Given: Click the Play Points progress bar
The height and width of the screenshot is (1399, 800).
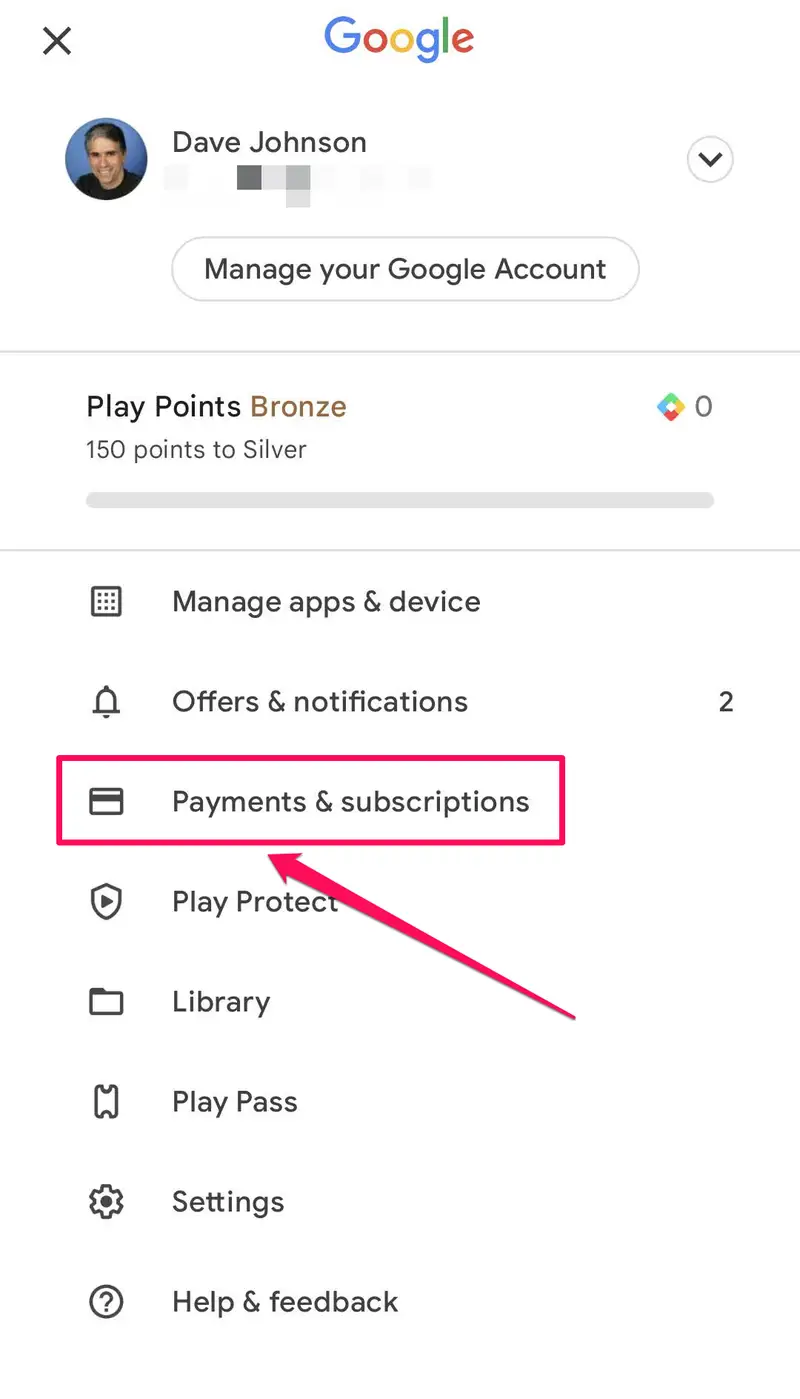Looking at the screenshot, I should pos(400,499).
